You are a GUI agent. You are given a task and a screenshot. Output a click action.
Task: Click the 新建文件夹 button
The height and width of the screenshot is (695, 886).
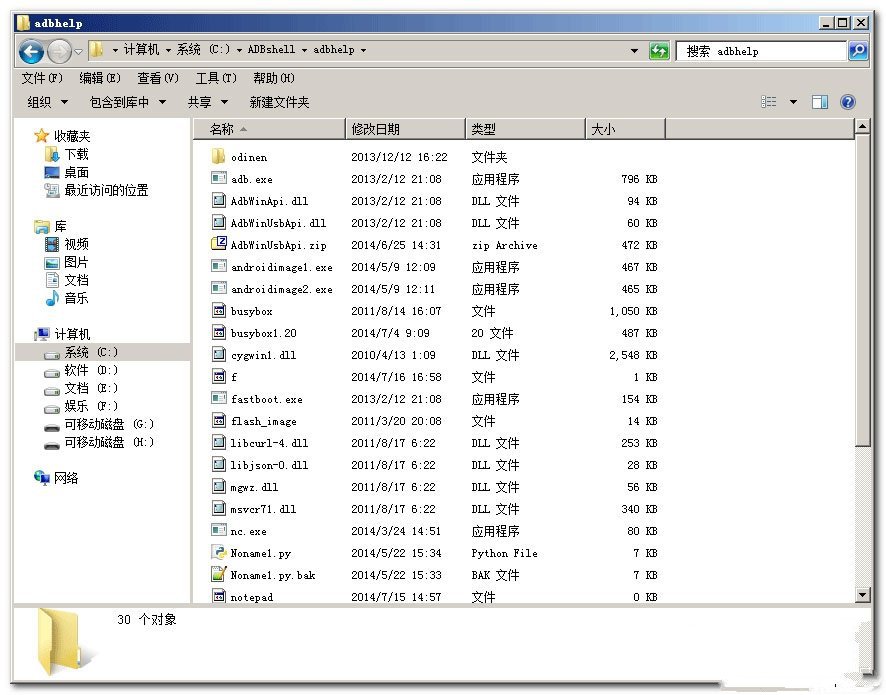pos(279,102)
